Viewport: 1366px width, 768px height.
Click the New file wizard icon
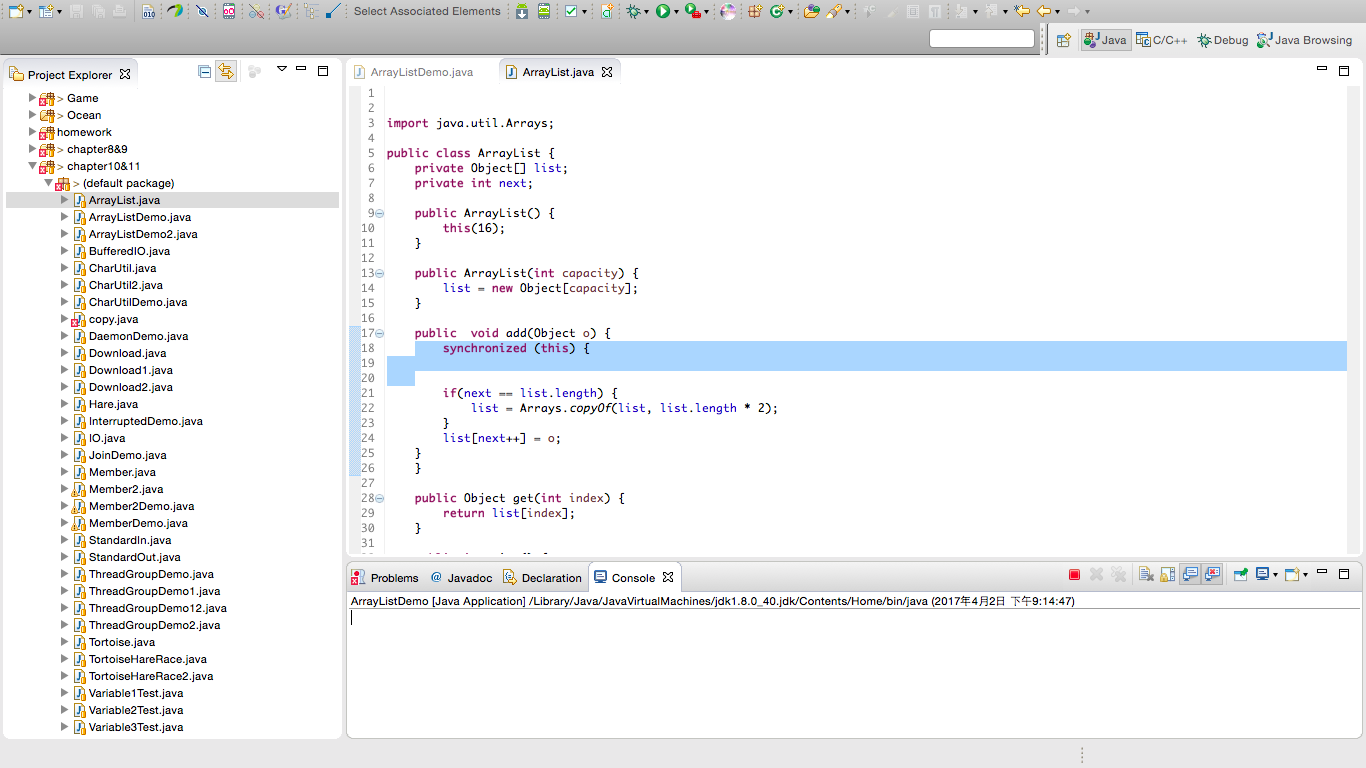coord(15,11)
